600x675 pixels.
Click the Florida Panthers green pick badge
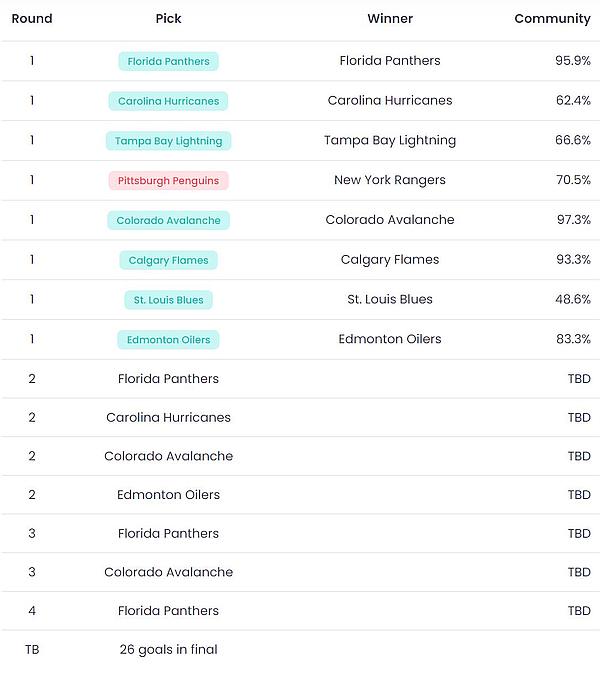coord(168,61)
